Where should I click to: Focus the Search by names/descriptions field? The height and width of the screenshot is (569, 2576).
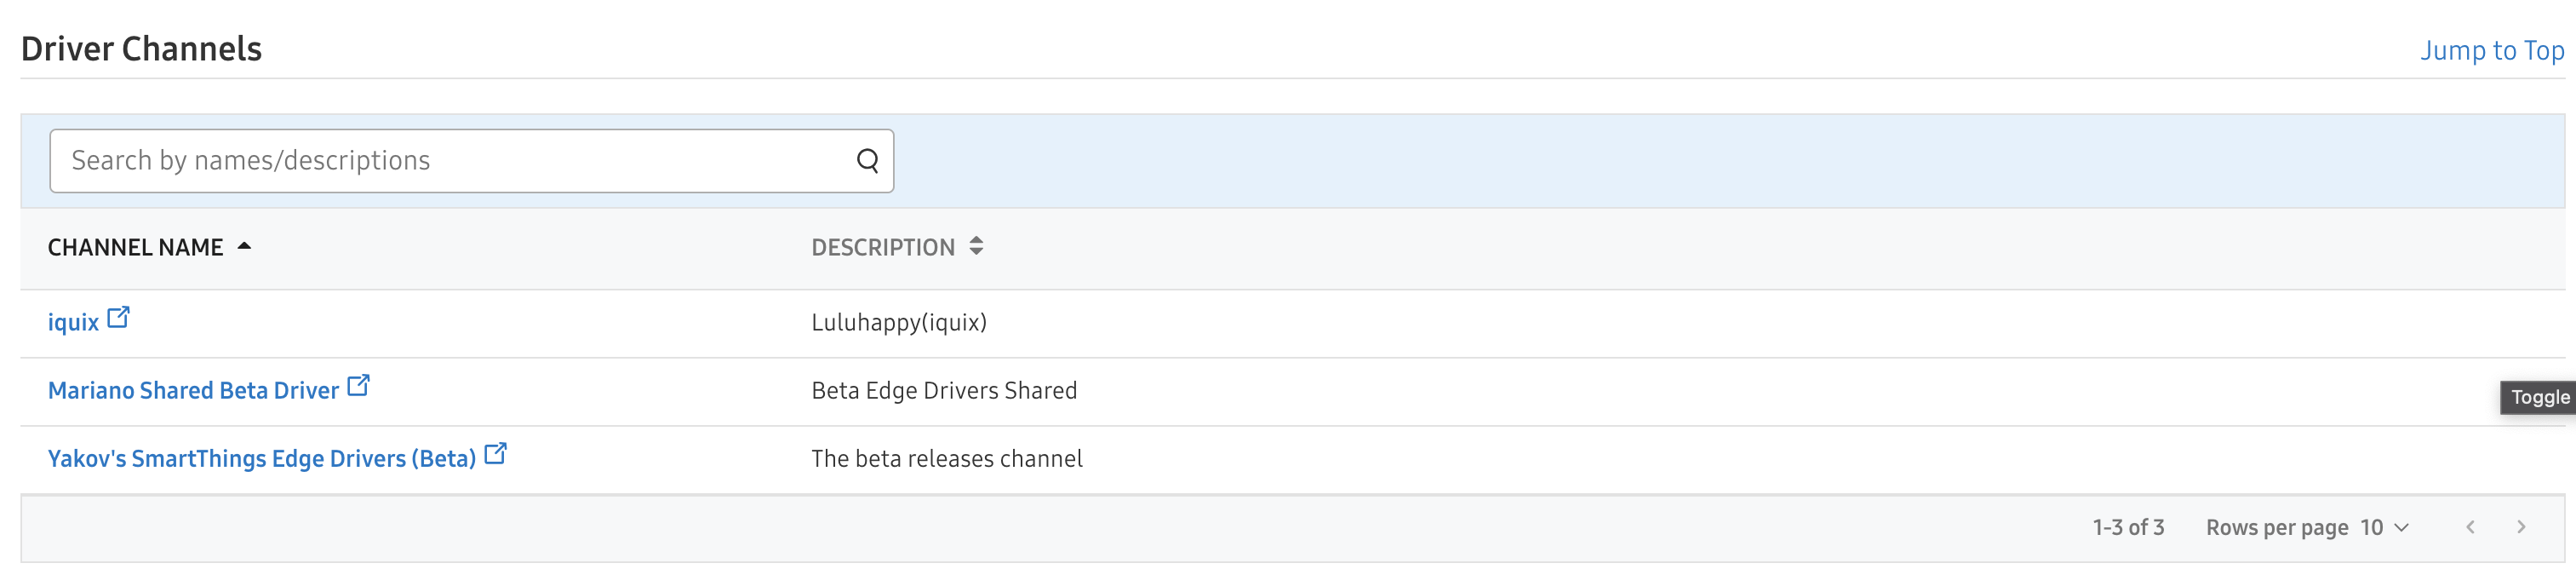[x=450, y=160]
